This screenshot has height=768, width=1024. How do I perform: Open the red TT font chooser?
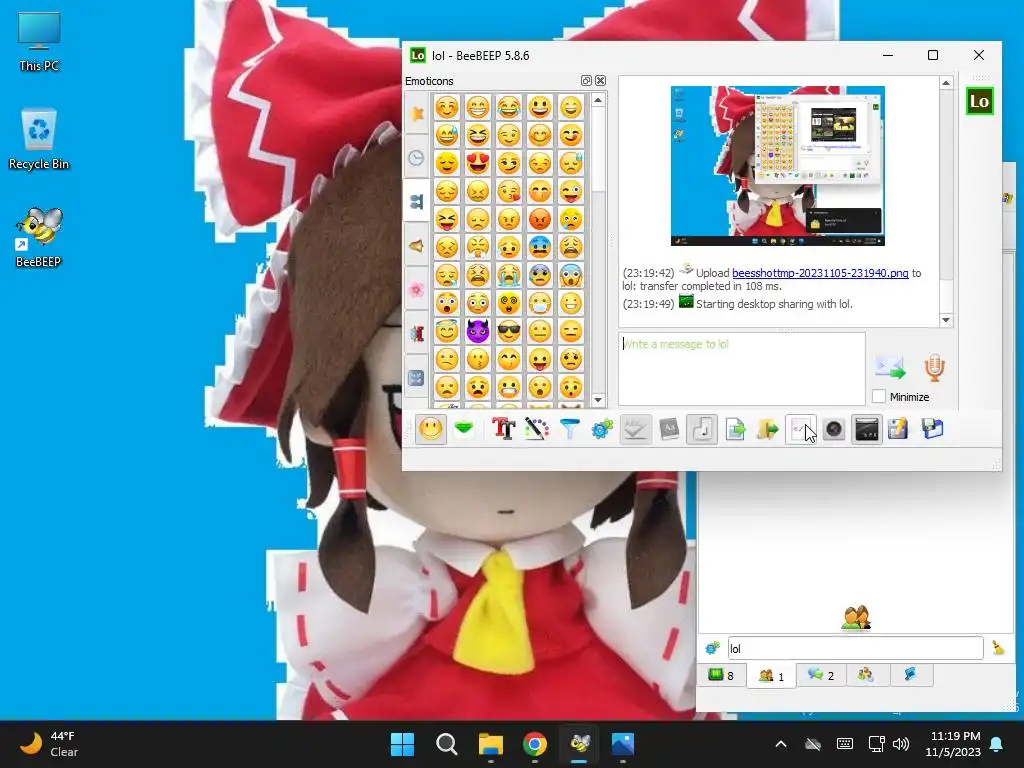pos(504,429)
